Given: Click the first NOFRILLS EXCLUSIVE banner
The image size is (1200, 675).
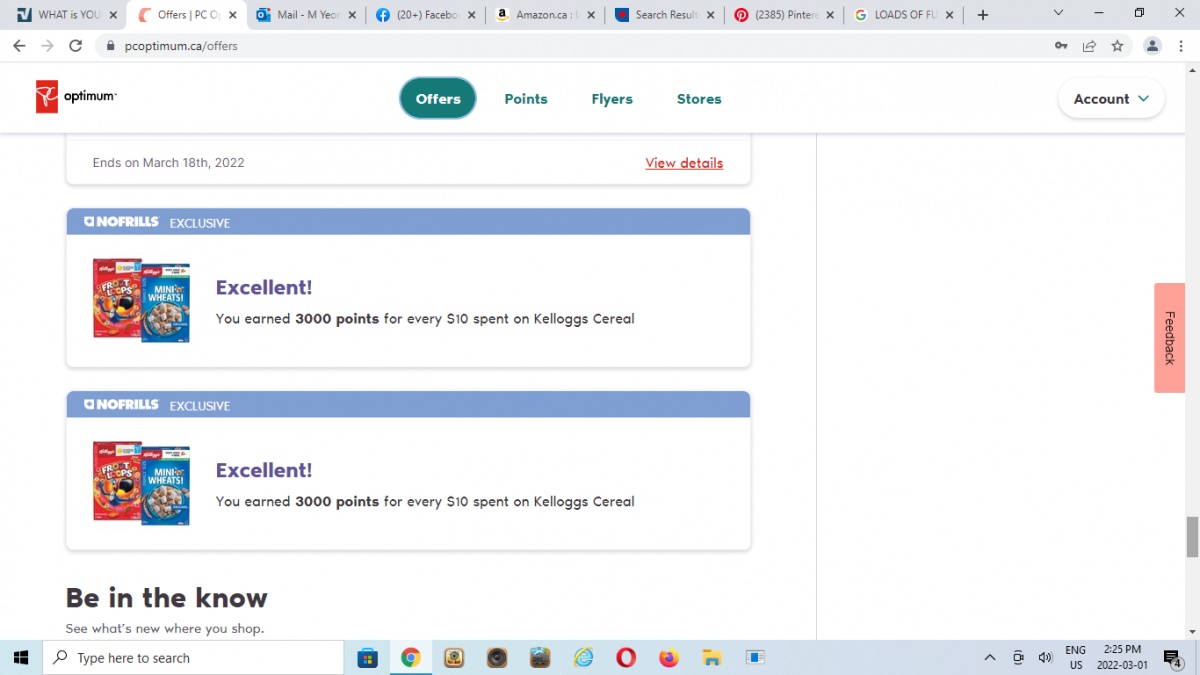Looking at the screenshot, I should click(x=408, y=222).
